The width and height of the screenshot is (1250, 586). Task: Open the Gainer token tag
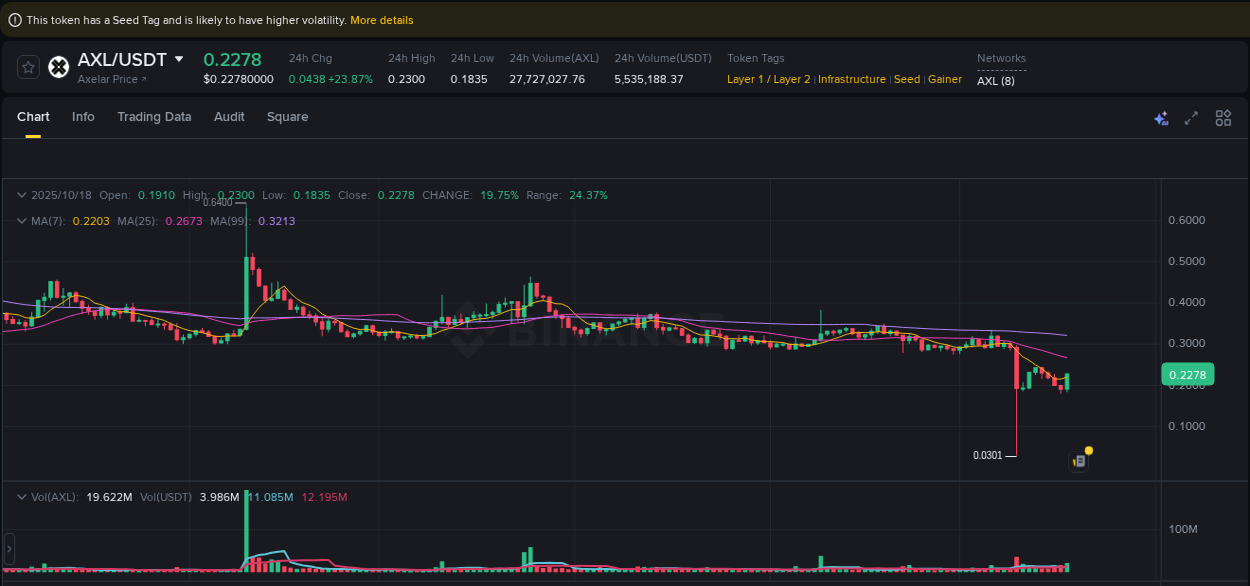point(944,79)
